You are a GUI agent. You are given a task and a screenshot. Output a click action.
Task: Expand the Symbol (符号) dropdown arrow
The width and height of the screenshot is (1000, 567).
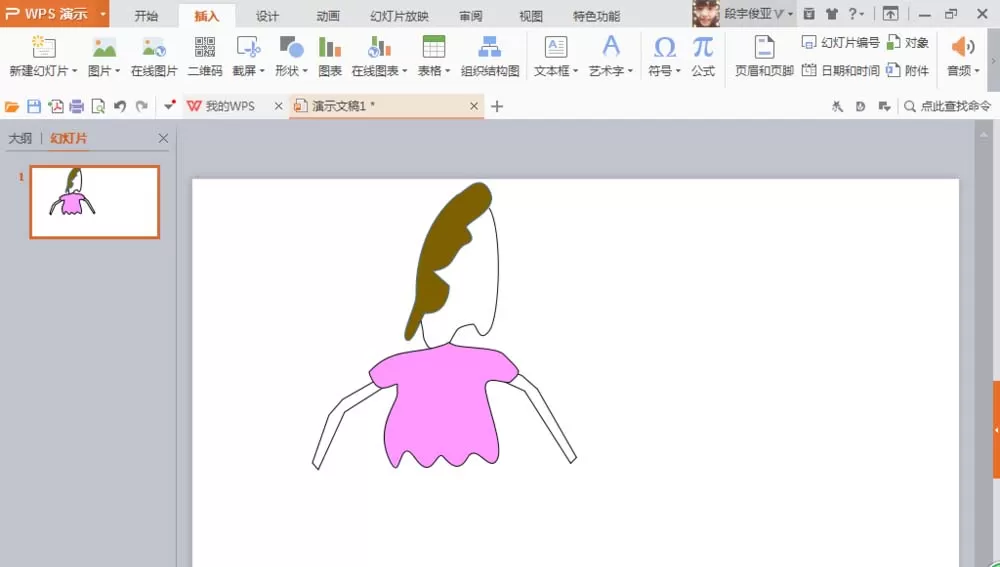677,71
